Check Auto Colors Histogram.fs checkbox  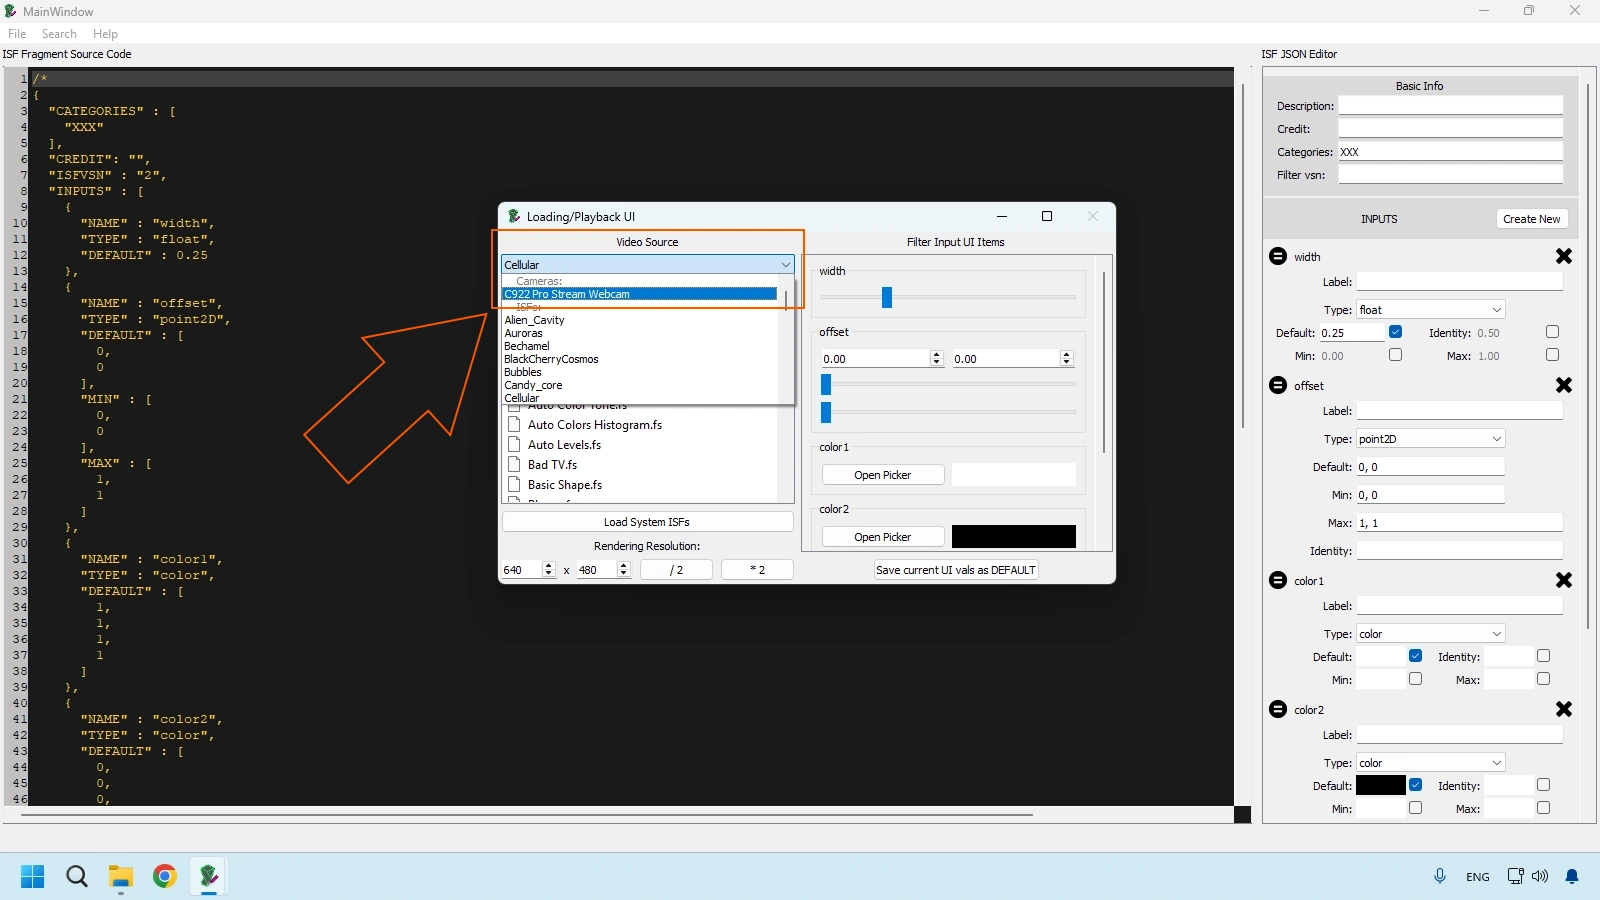tap(514, 424)
